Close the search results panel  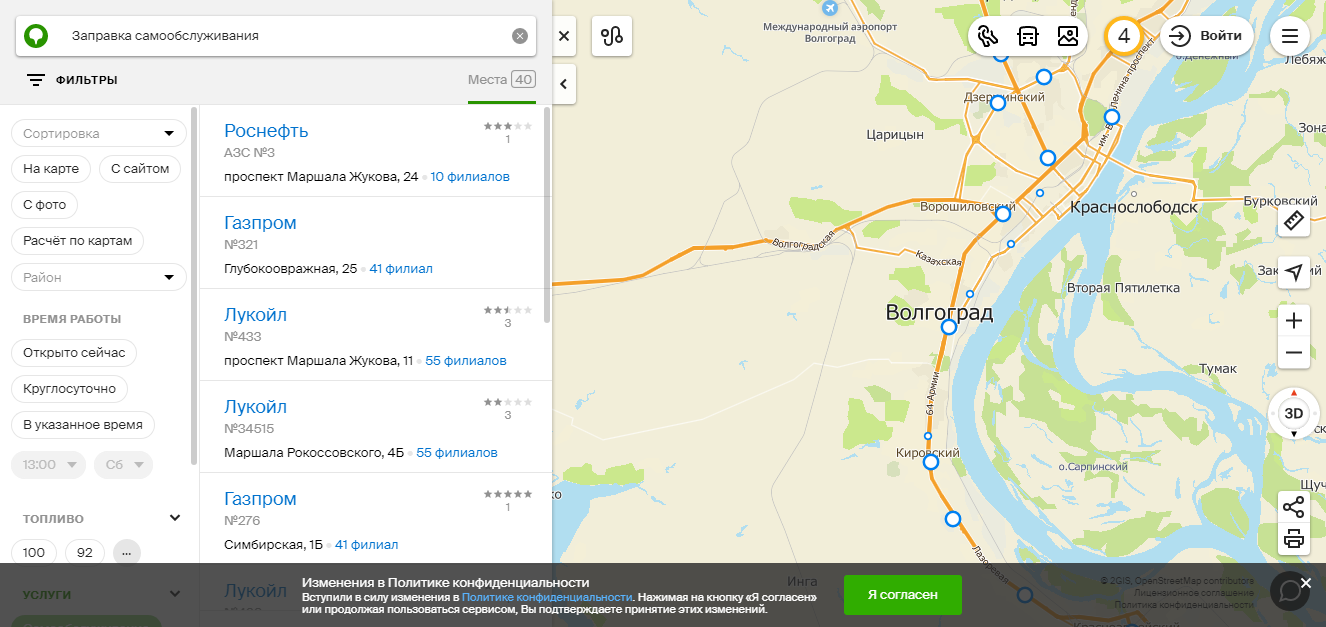click(563, 36)
